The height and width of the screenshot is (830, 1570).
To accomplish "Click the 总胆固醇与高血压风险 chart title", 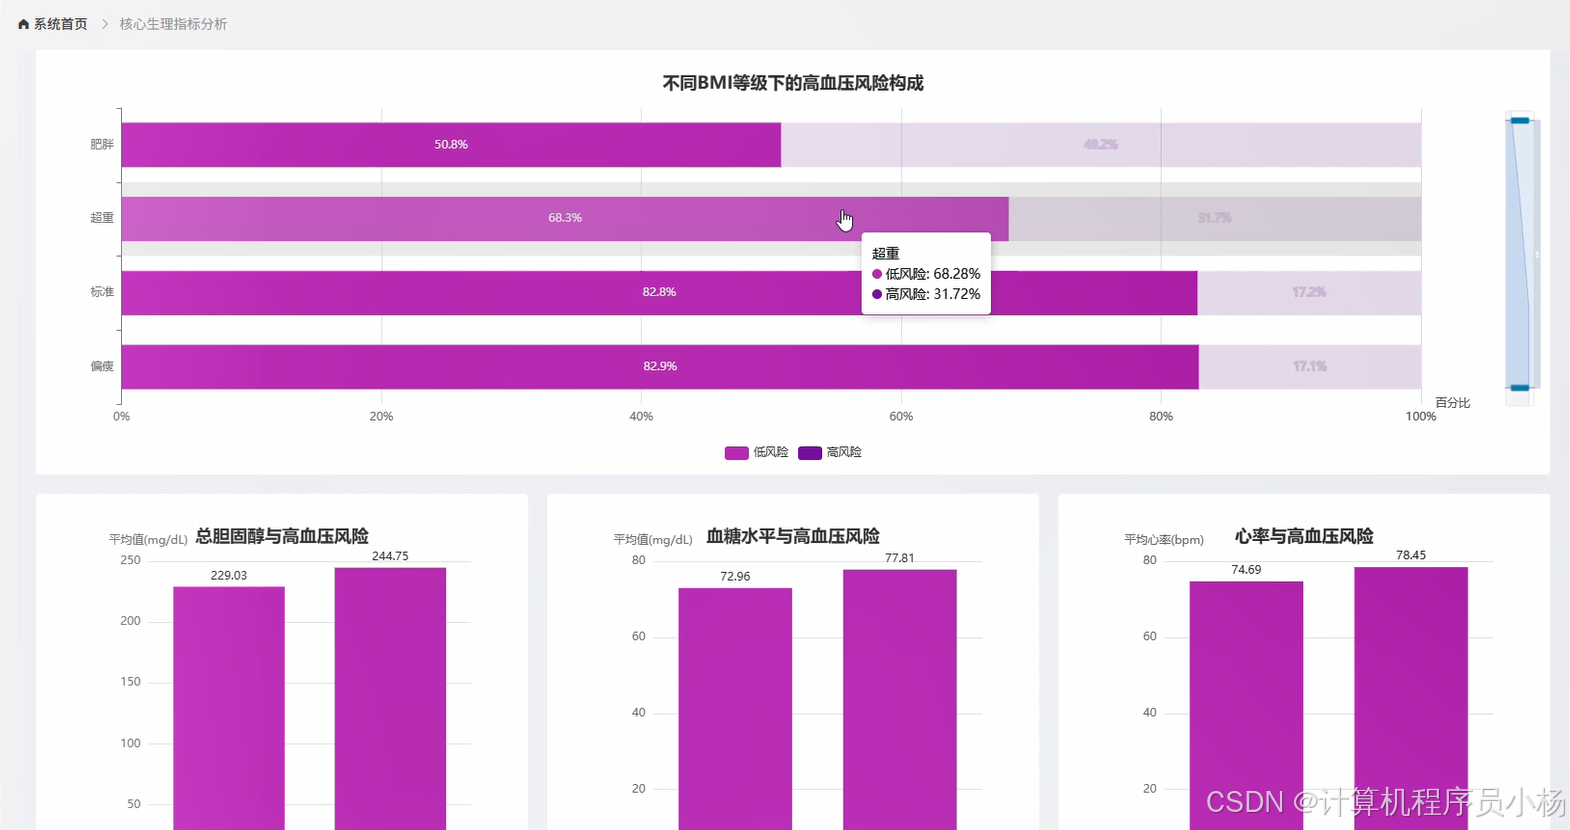I will click(x=282, y=536).
